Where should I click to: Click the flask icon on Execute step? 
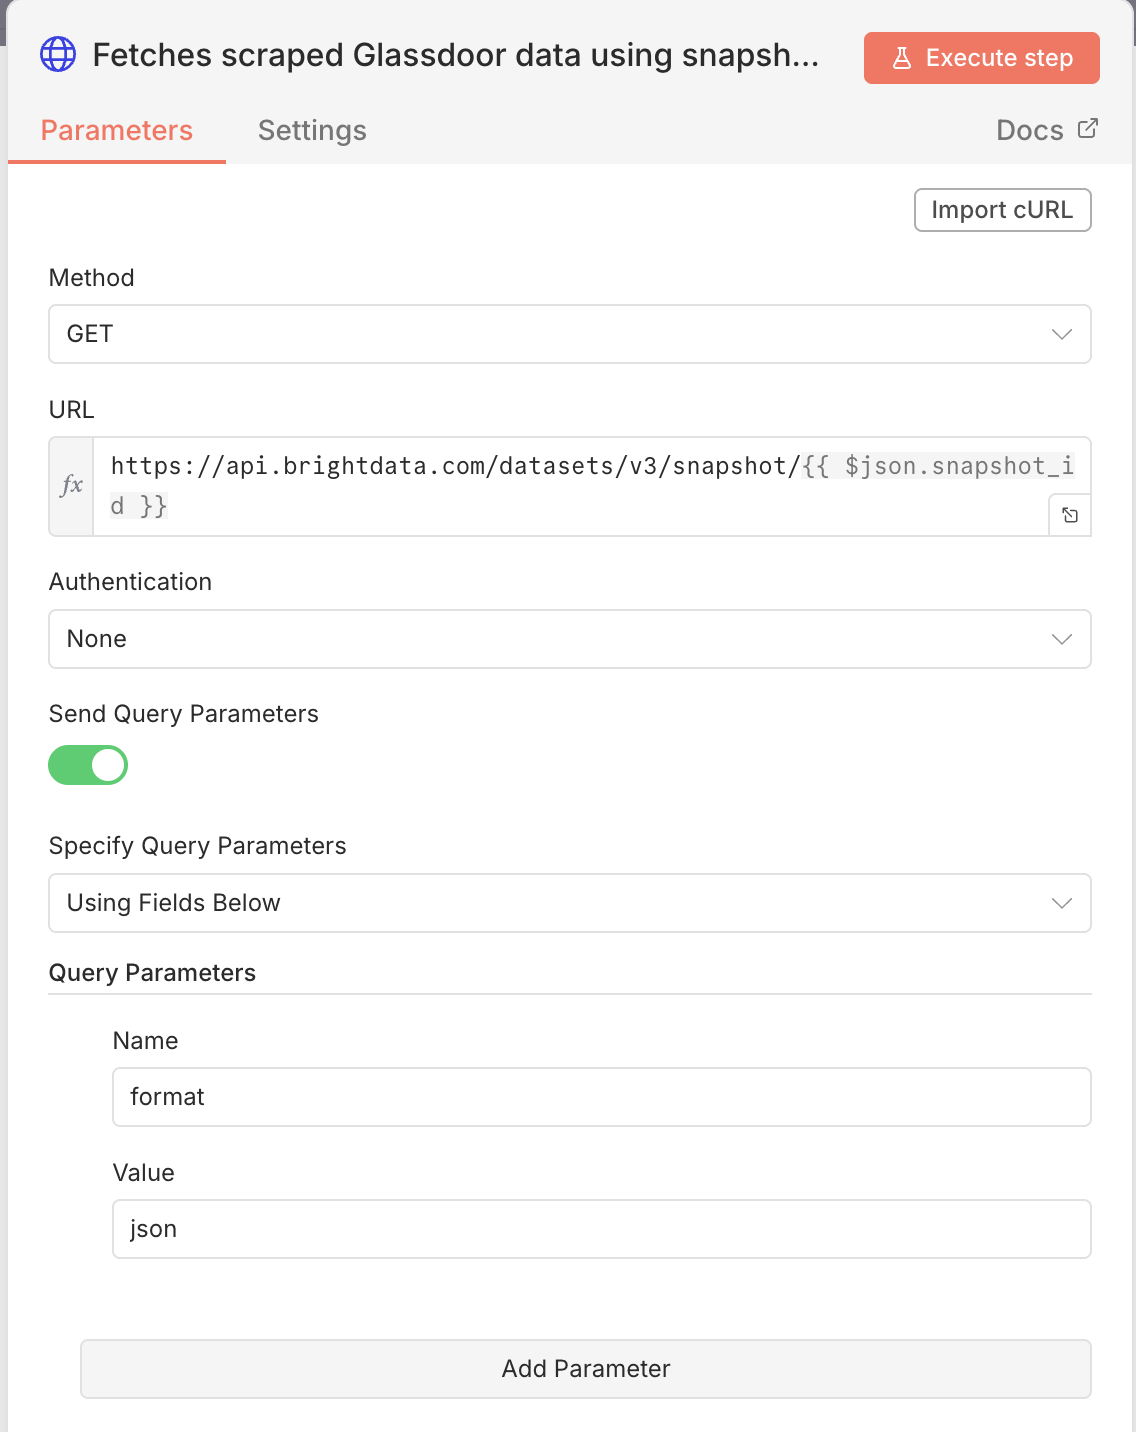click(902, 58)
